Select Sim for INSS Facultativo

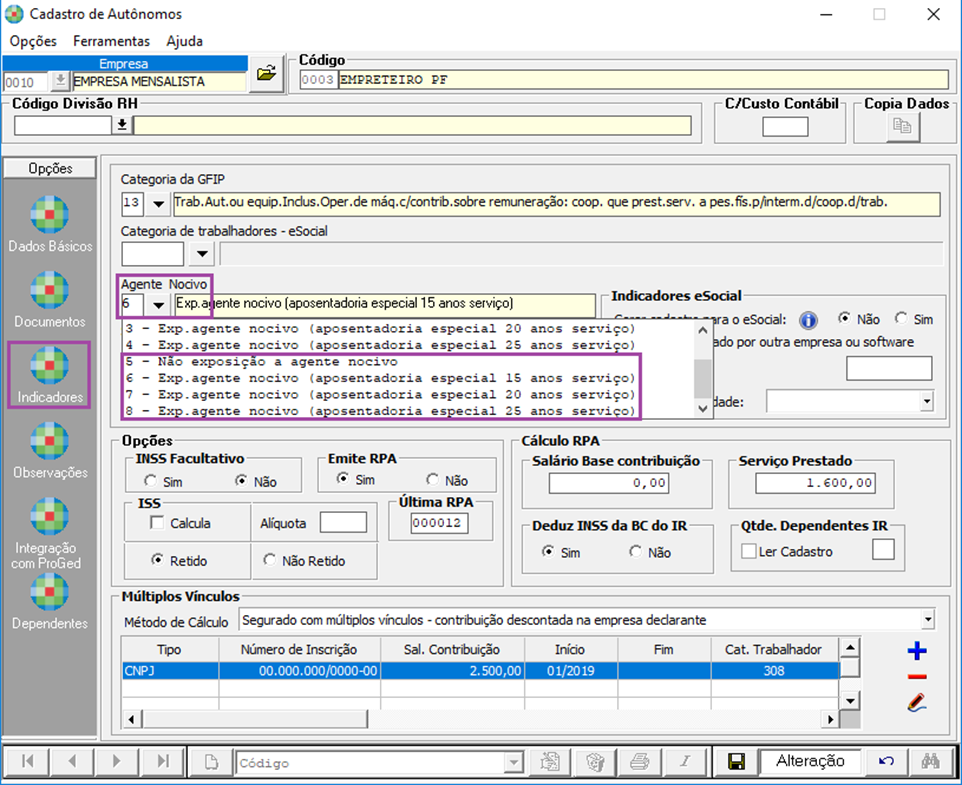pyautogui.click(x=148, y=481)
